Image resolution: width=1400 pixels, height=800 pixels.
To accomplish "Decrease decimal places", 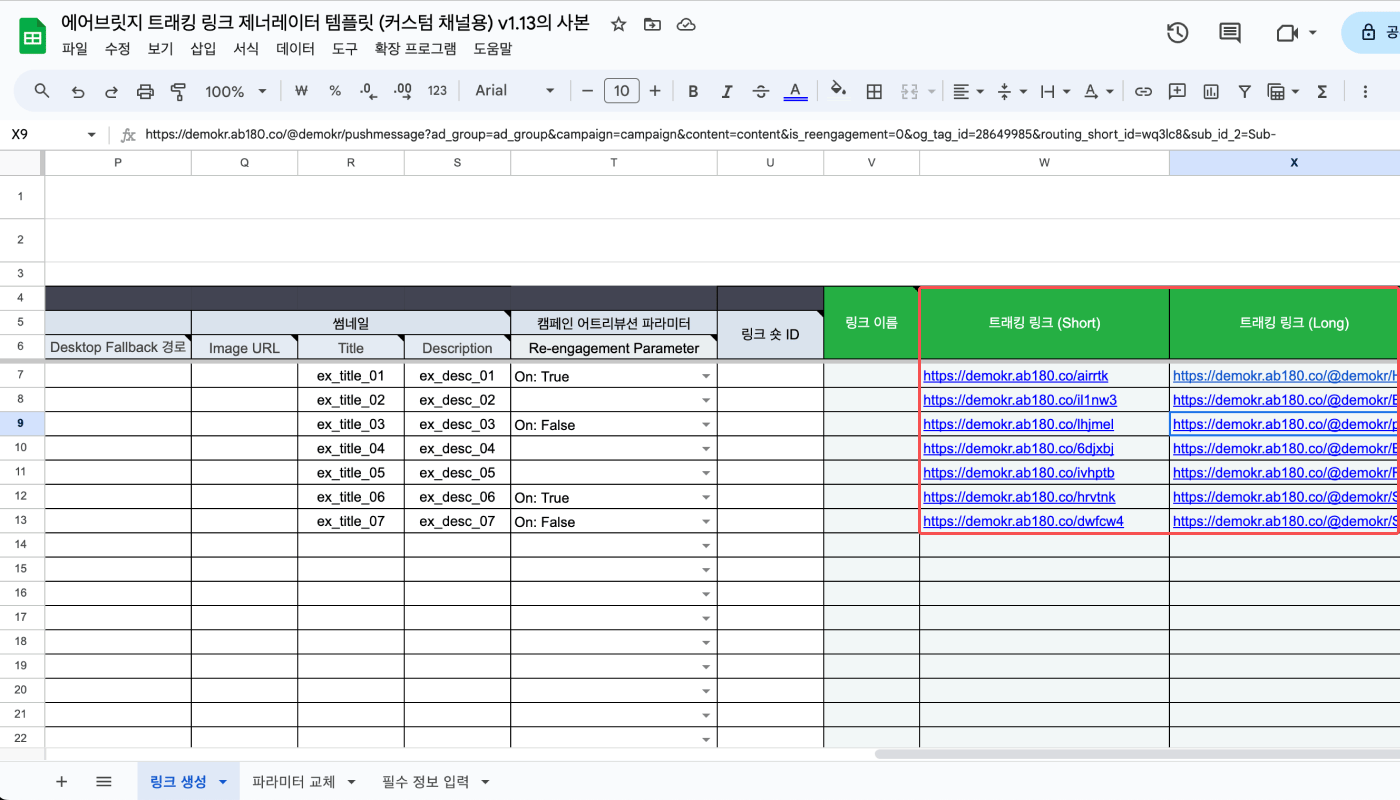I will coord(368,91).
